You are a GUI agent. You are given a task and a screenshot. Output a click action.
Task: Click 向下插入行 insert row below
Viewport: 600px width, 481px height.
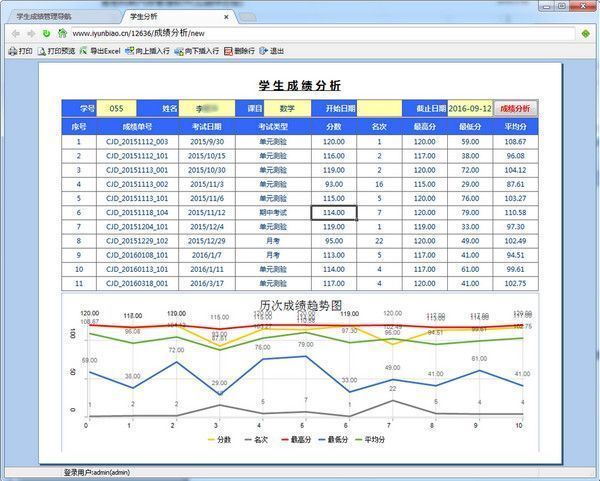click(197, 51)
